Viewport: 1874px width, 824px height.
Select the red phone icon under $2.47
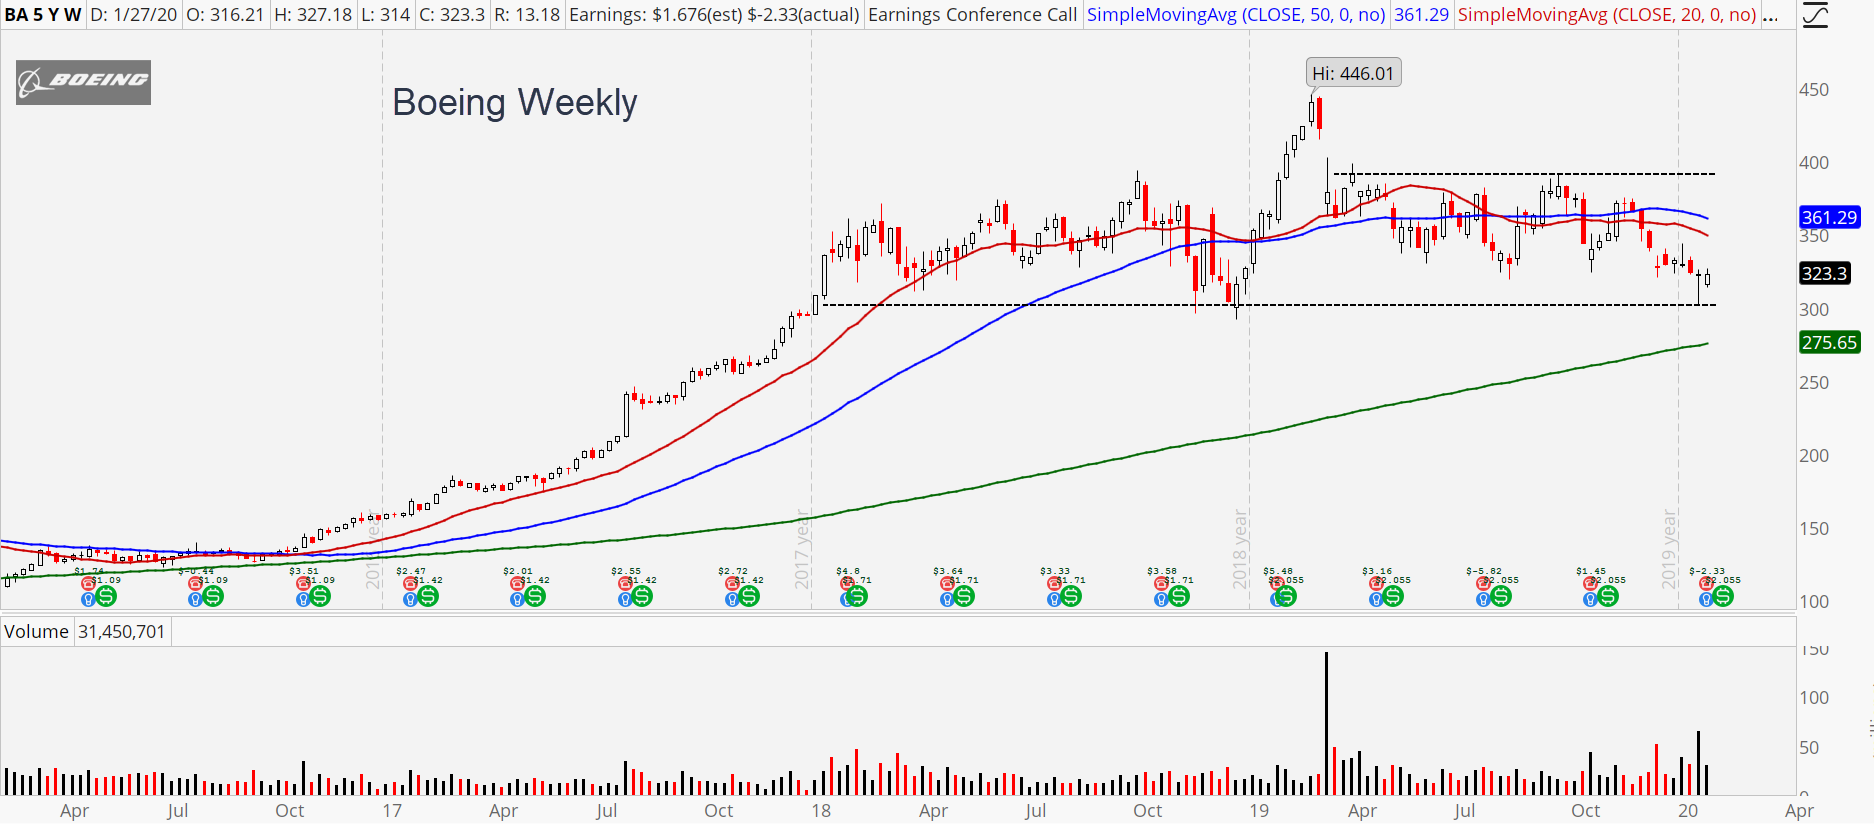pyautogui.click(x=410, y=584)
